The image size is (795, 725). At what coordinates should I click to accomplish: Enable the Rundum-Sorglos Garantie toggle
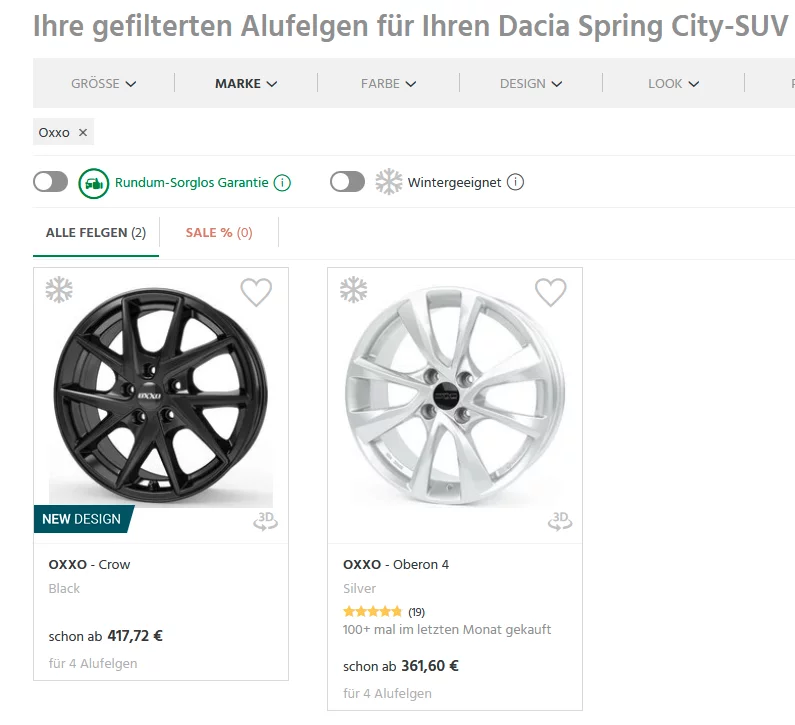(51, 182)
